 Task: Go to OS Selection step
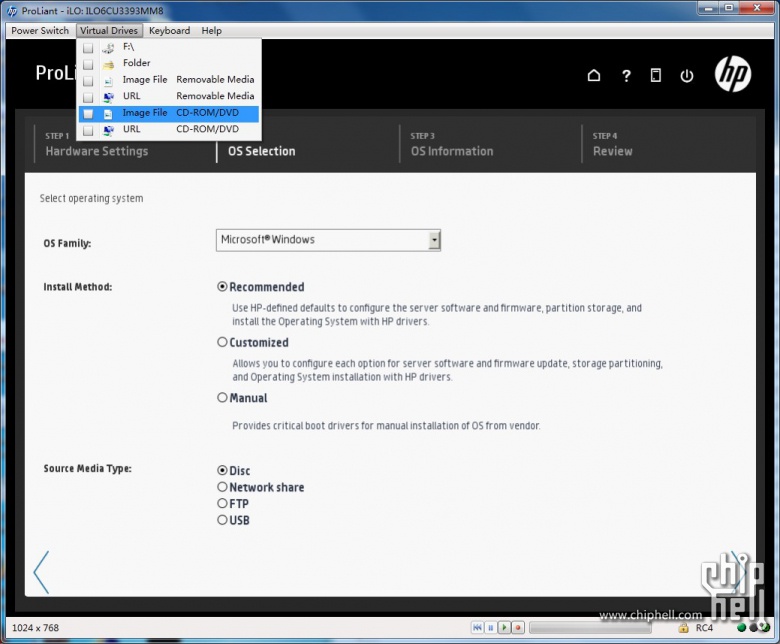point(262,151)
